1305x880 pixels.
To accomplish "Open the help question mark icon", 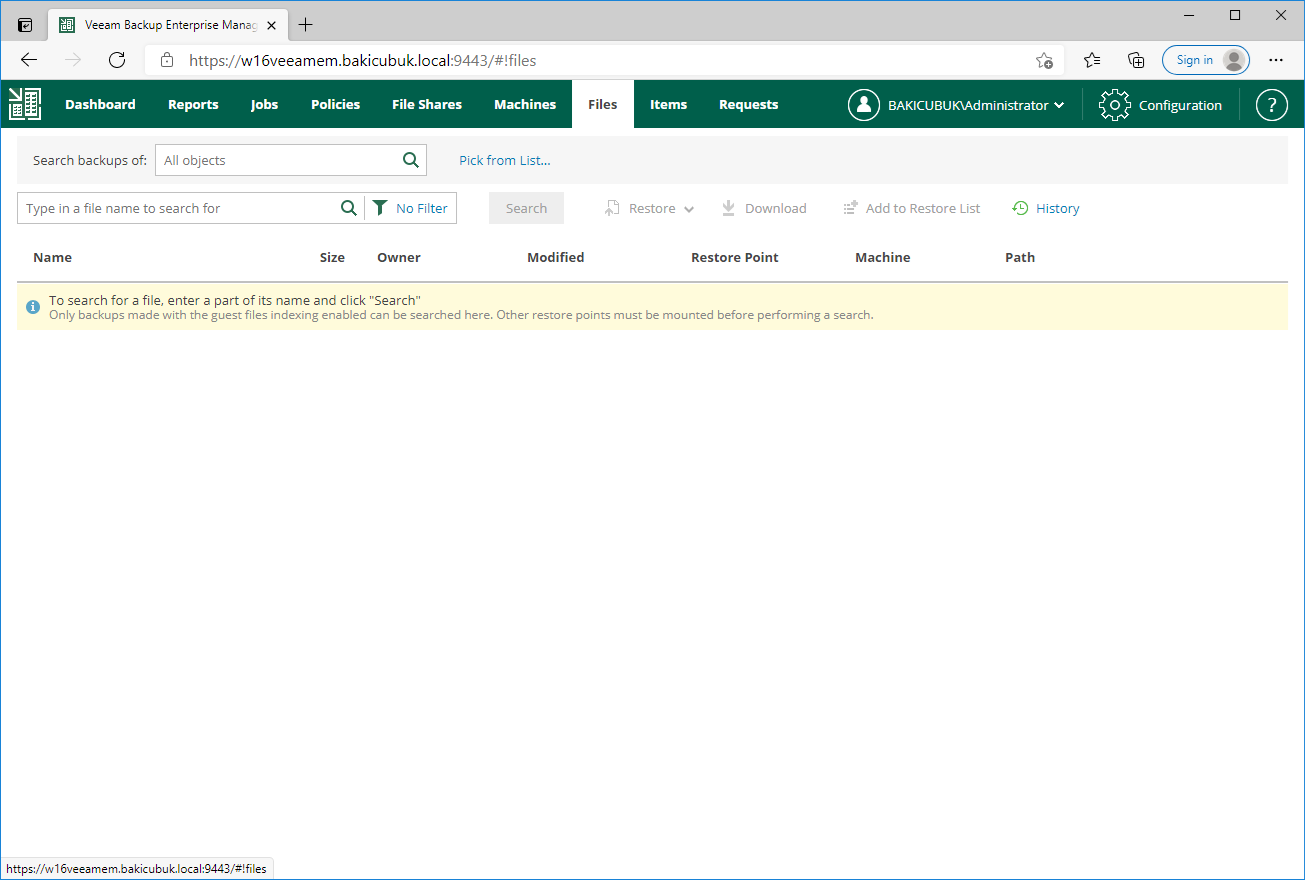I will [x=1271, y=105].
